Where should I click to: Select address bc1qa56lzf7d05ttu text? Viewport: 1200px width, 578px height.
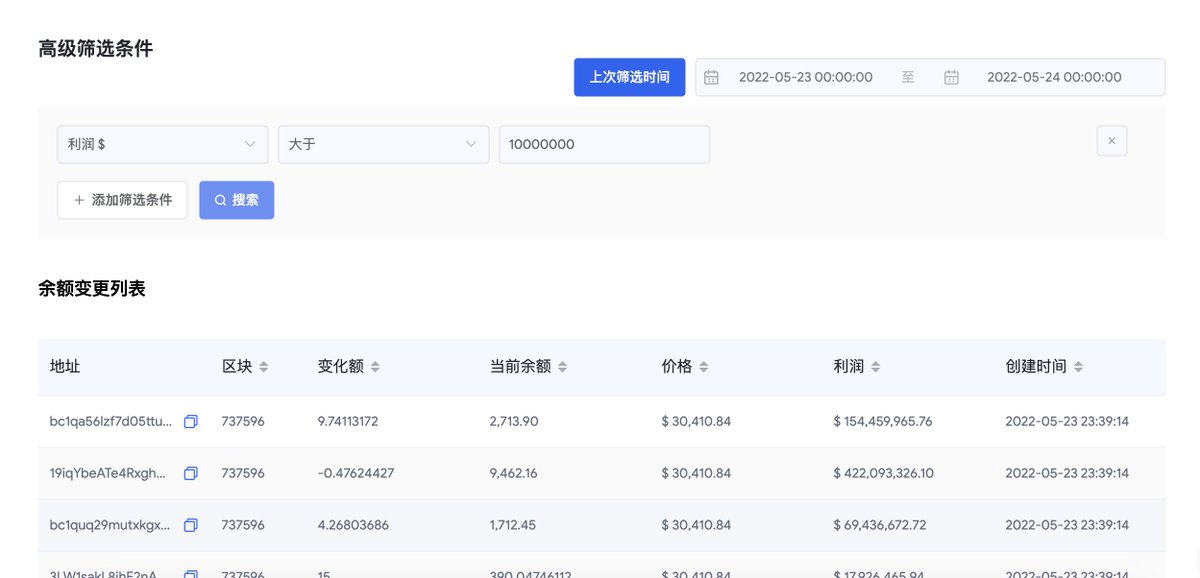coord(111,422)
